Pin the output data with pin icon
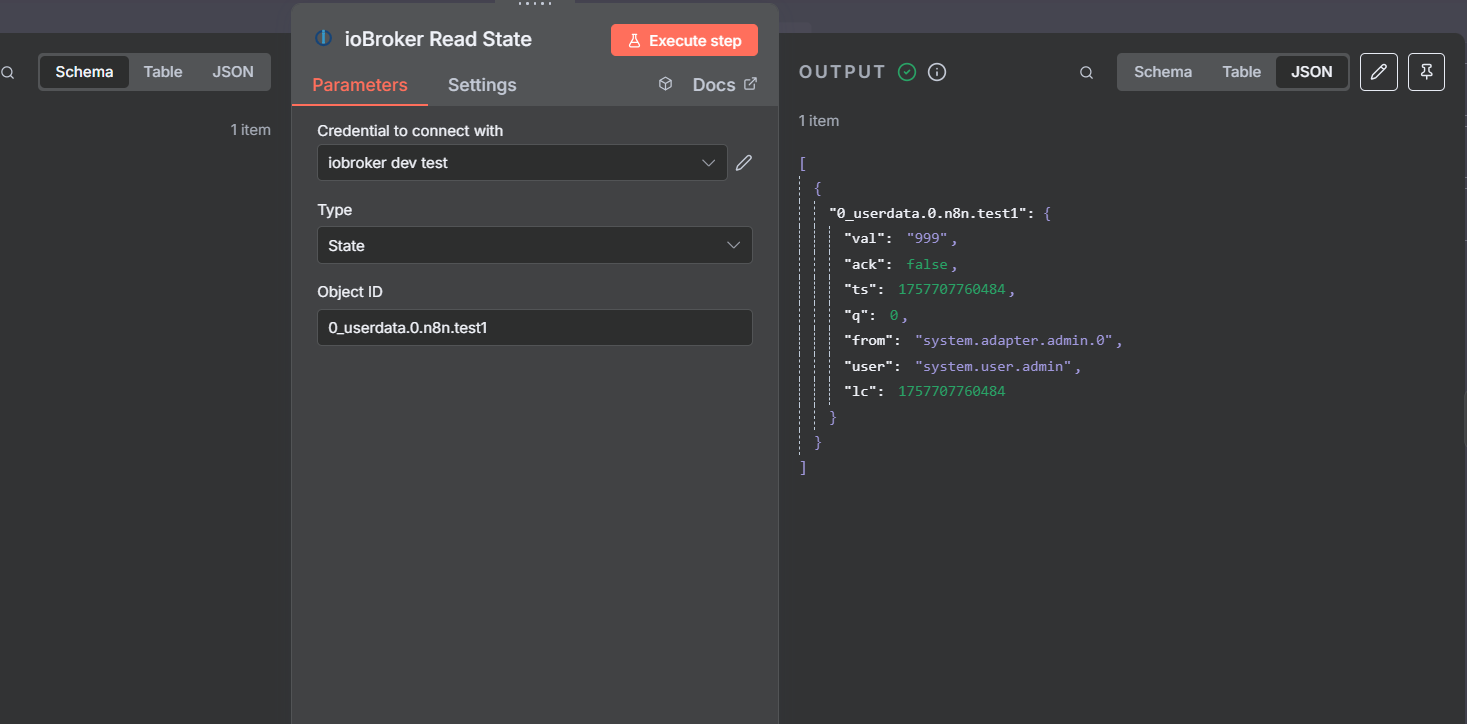1467x724 pixels. click(1426, 72)
